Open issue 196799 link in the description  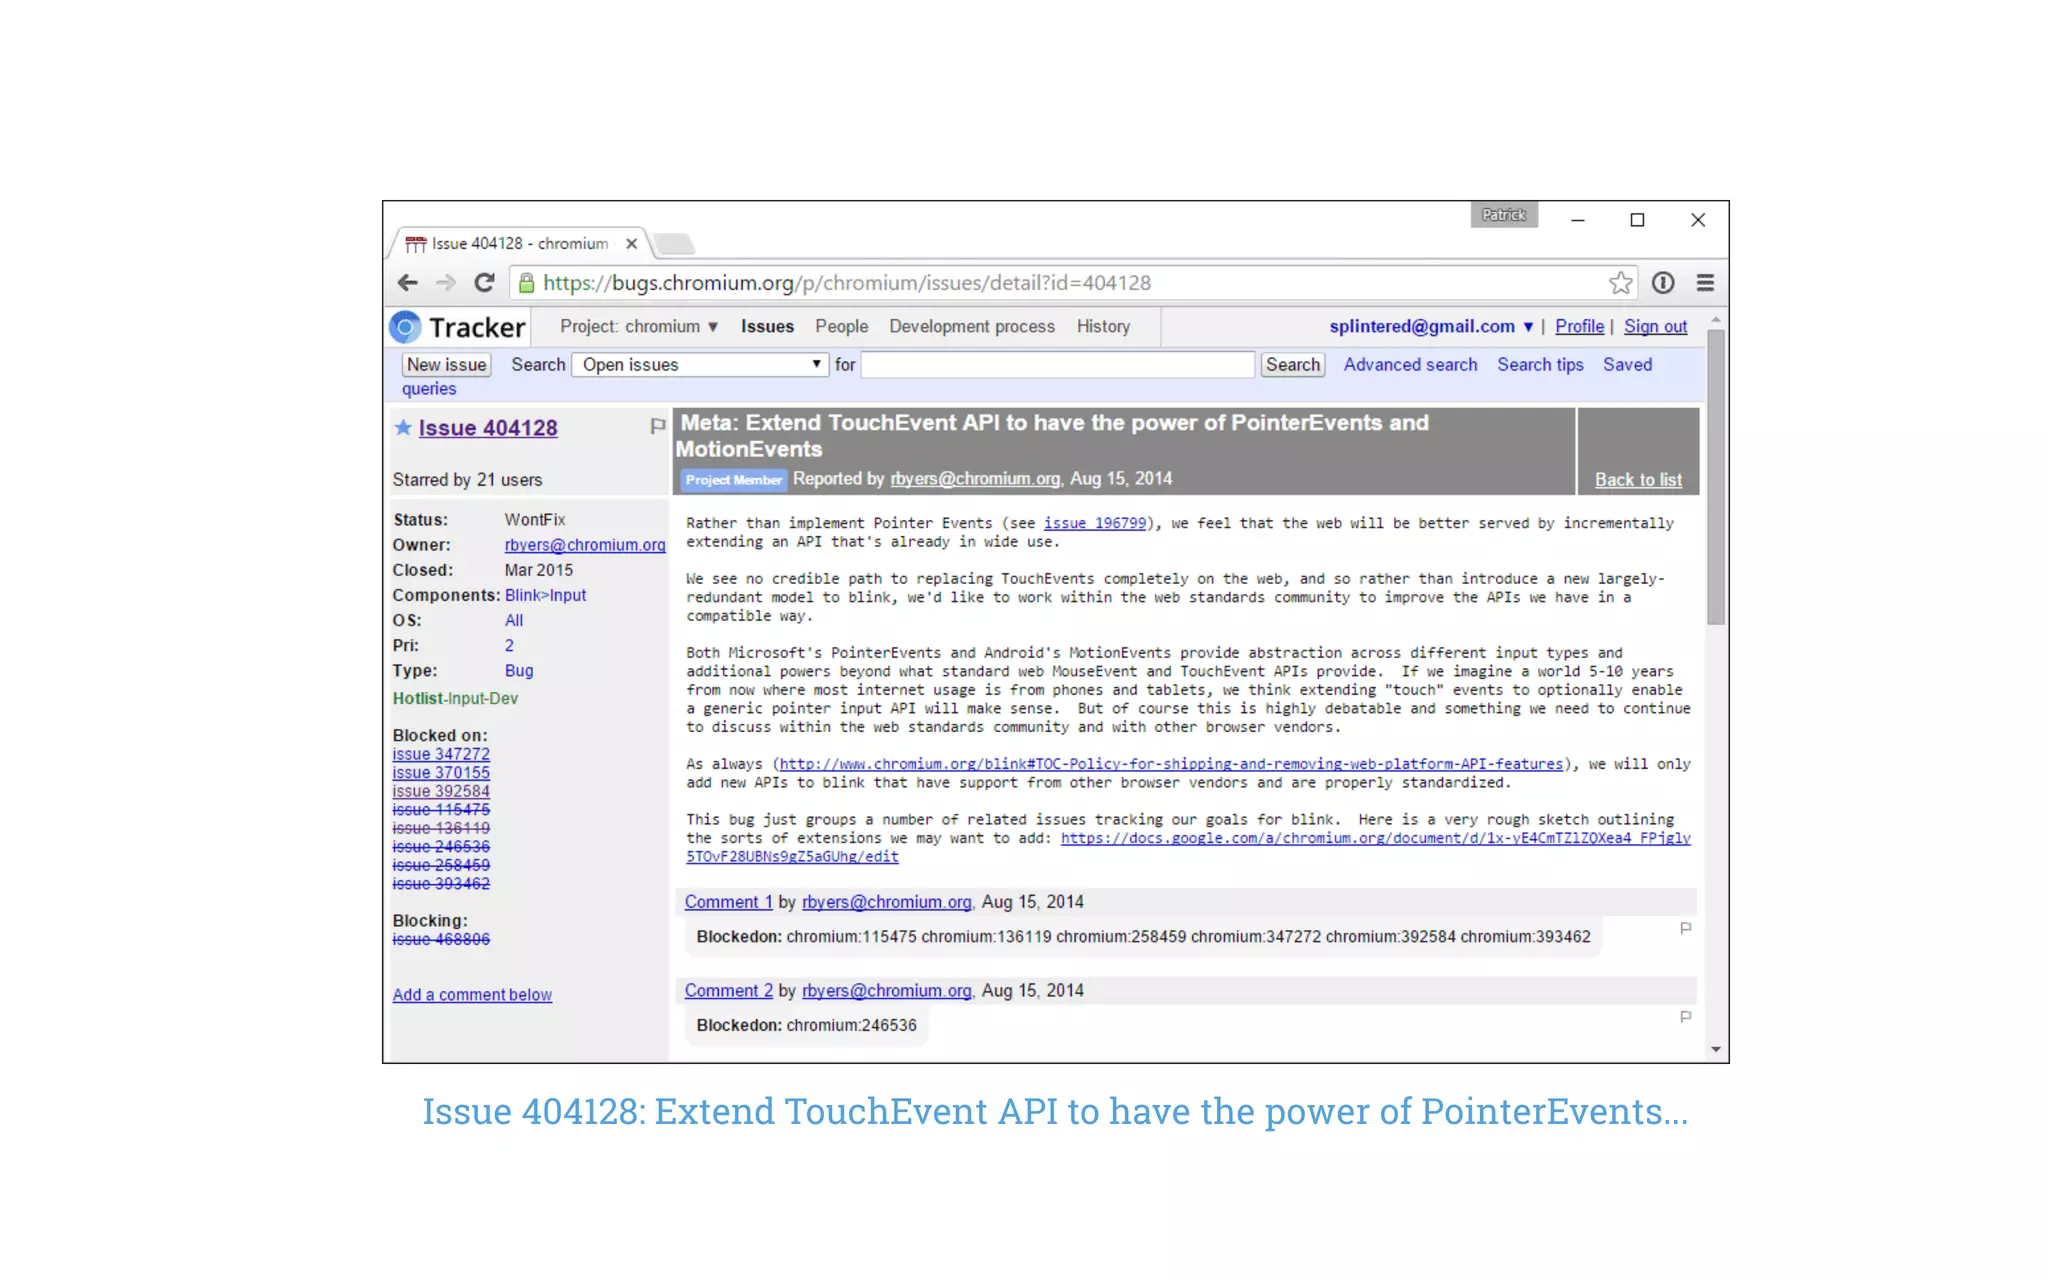coord(1095,523)
